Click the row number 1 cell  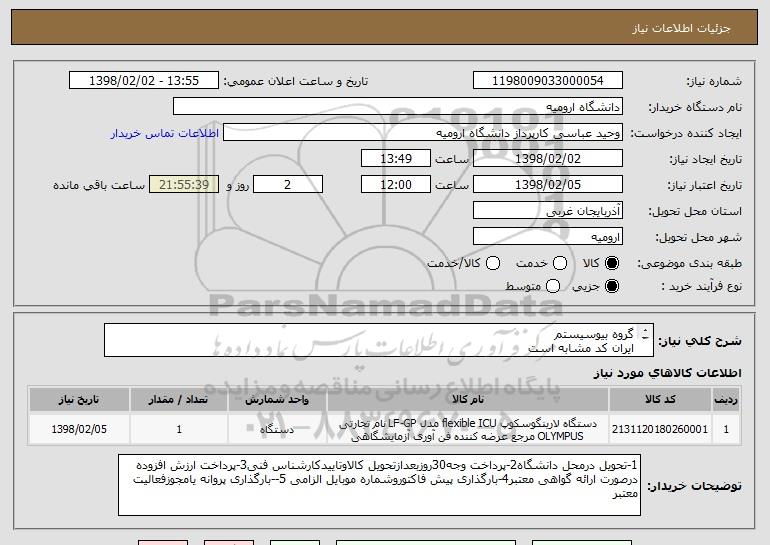(726, 429)
